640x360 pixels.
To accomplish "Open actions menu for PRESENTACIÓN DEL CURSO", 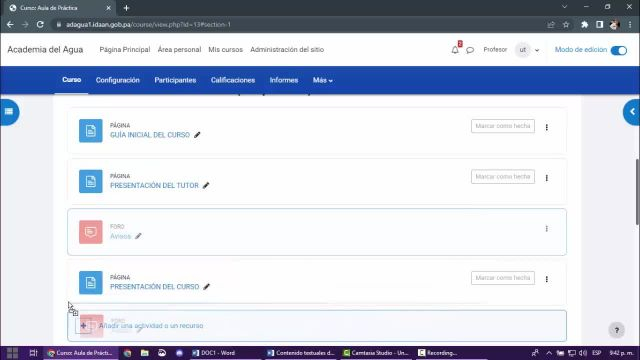I will 547,279.
